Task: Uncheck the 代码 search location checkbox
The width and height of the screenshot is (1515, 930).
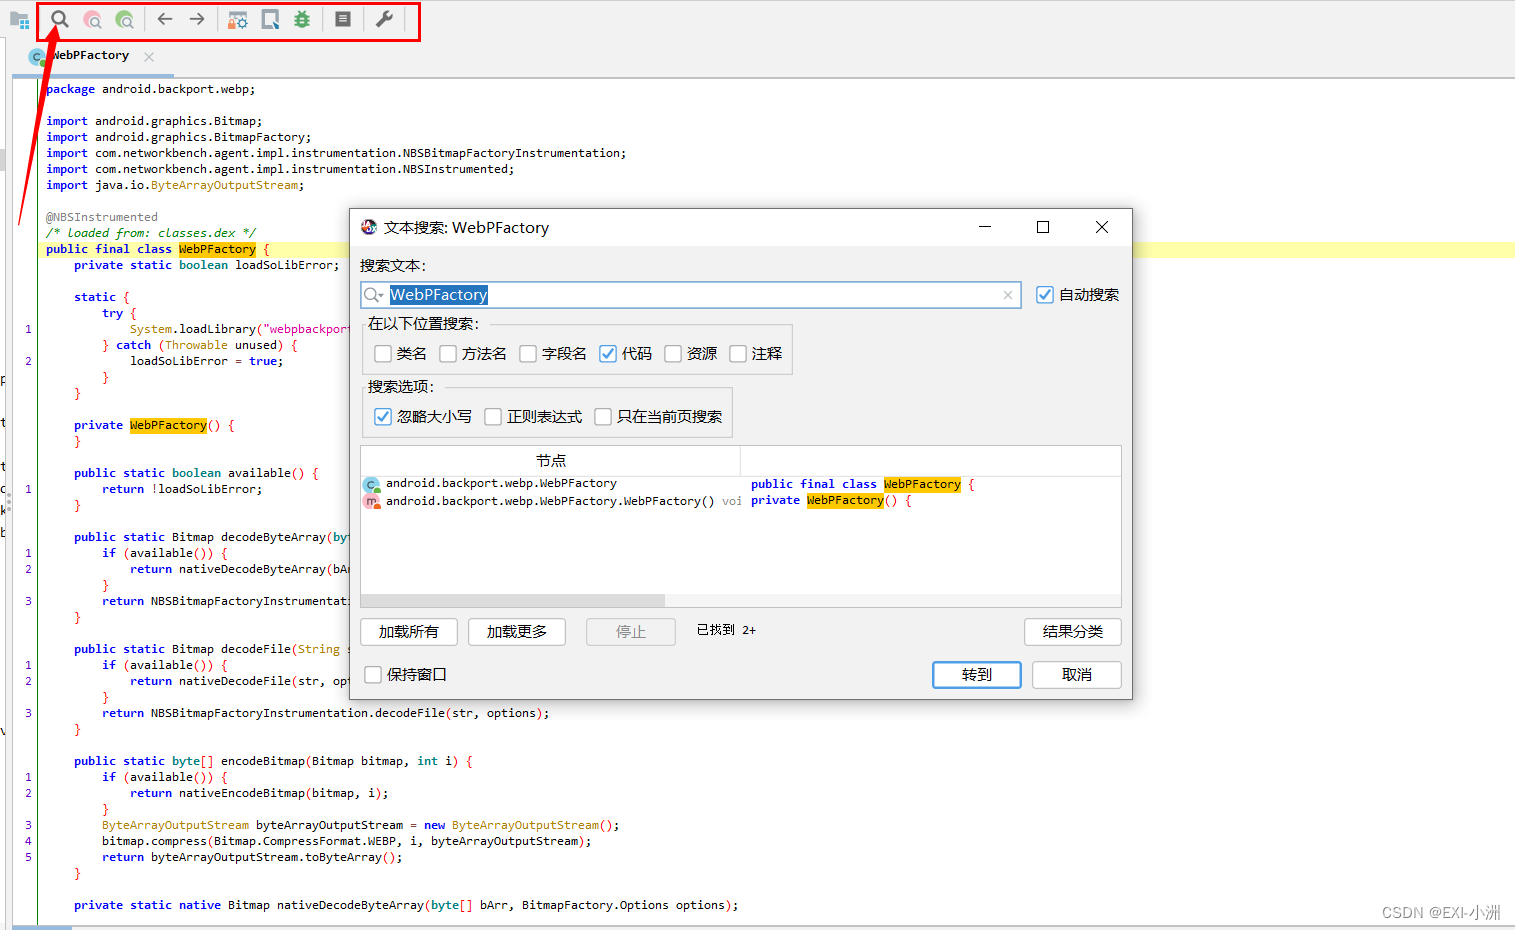Action: tap(608, 354)
